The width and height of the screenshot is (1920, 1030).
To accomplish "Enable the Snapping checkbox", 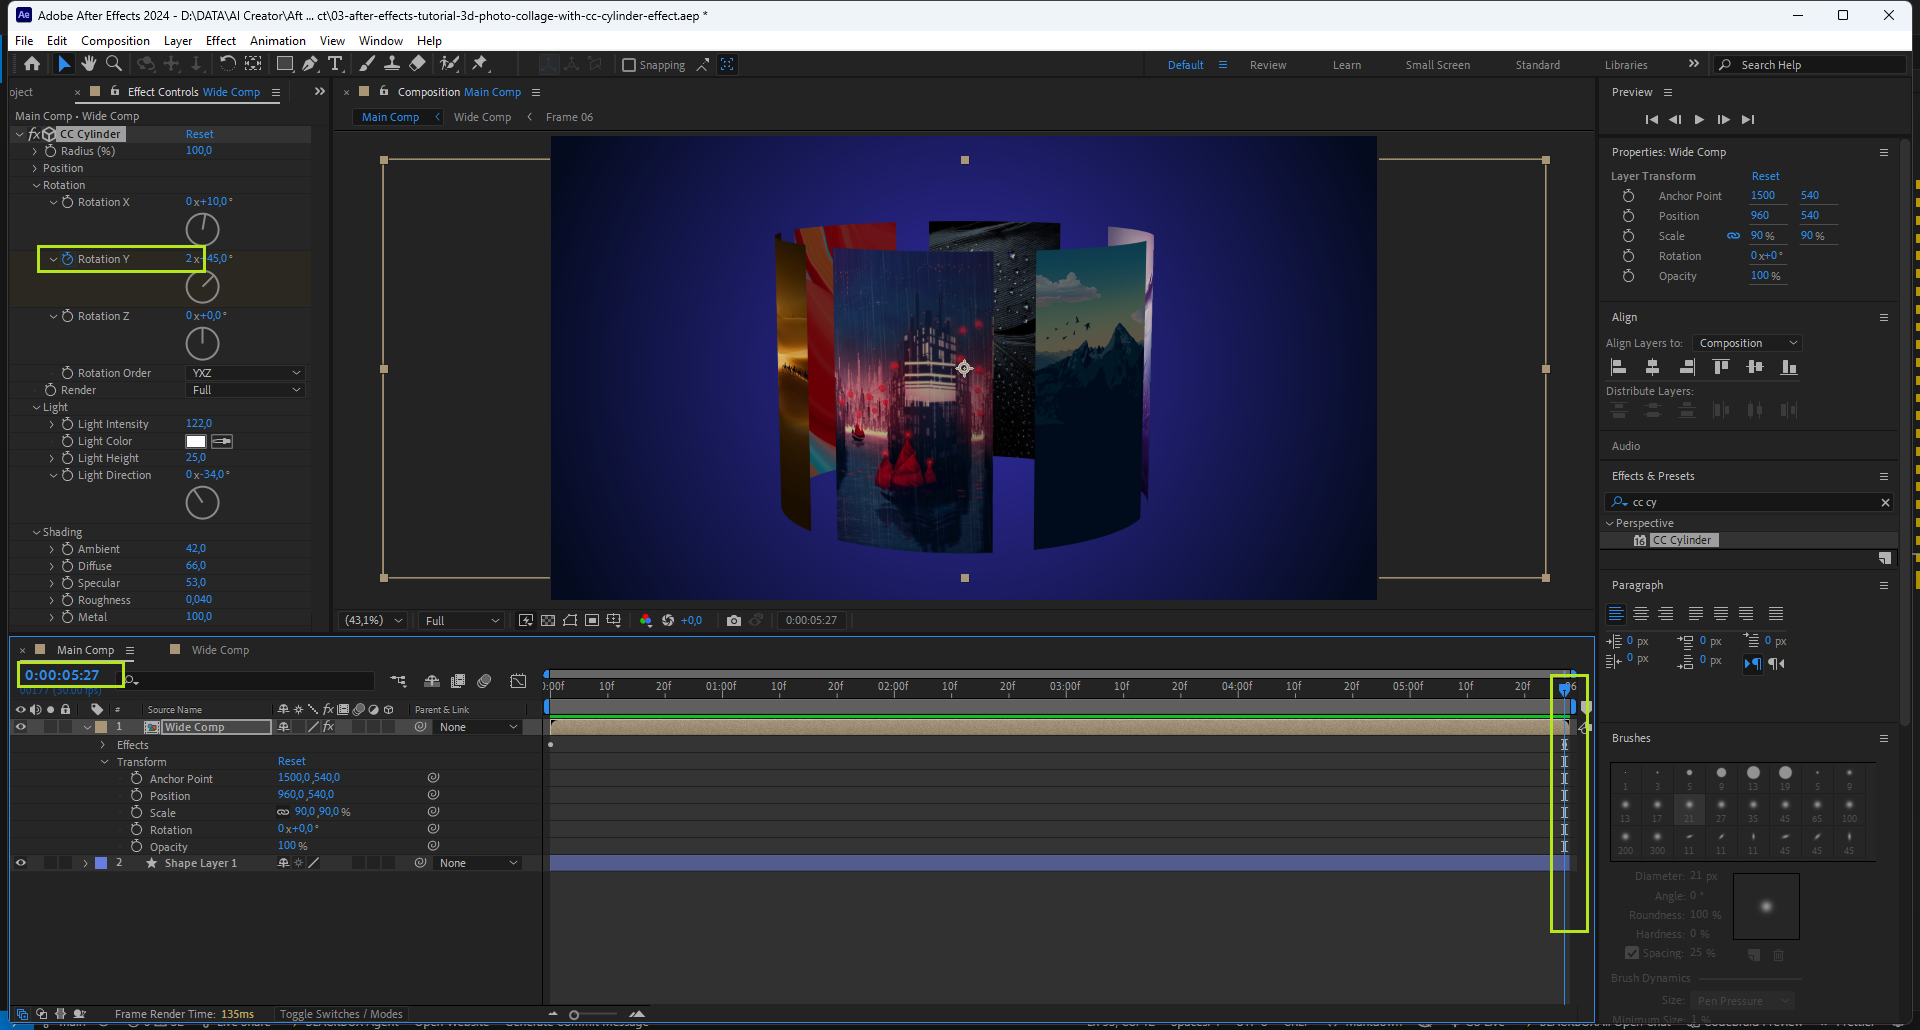I will (629, 65).
